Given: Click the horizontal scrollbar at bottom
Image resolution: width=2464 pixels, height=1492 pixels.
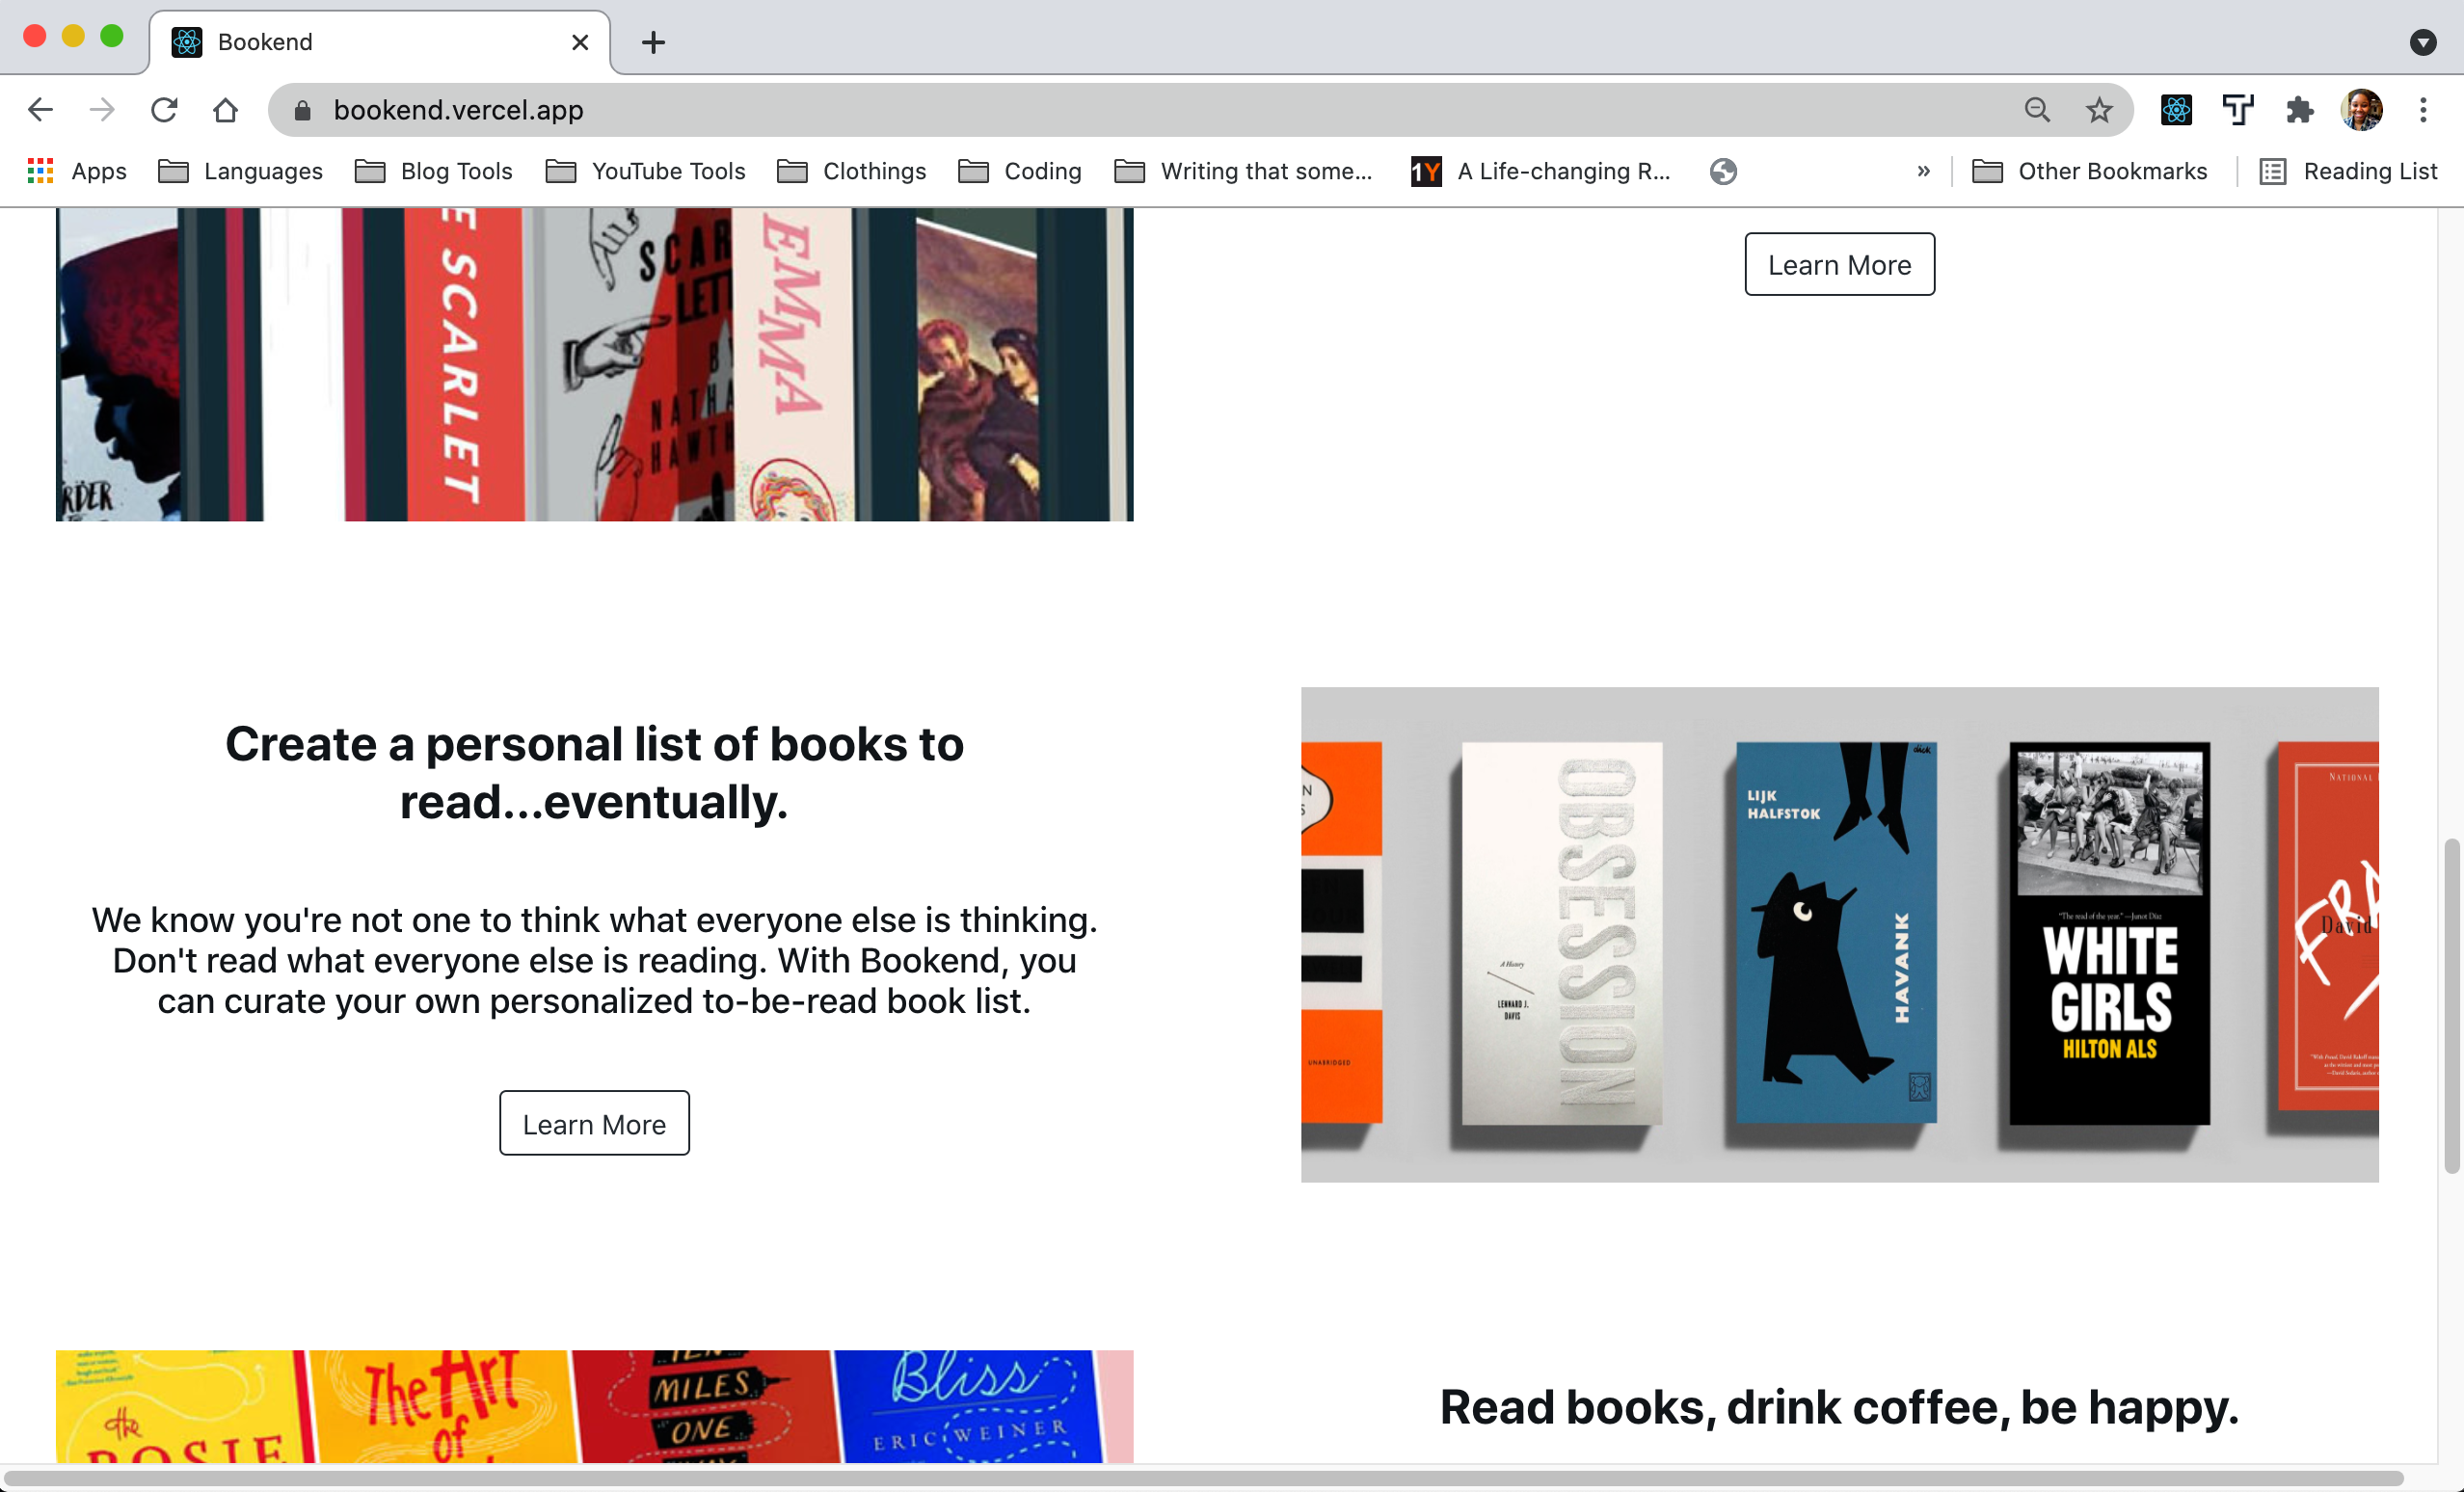Looking at the screenshot, I should pyautogui.click(x=1203, y=1478).
